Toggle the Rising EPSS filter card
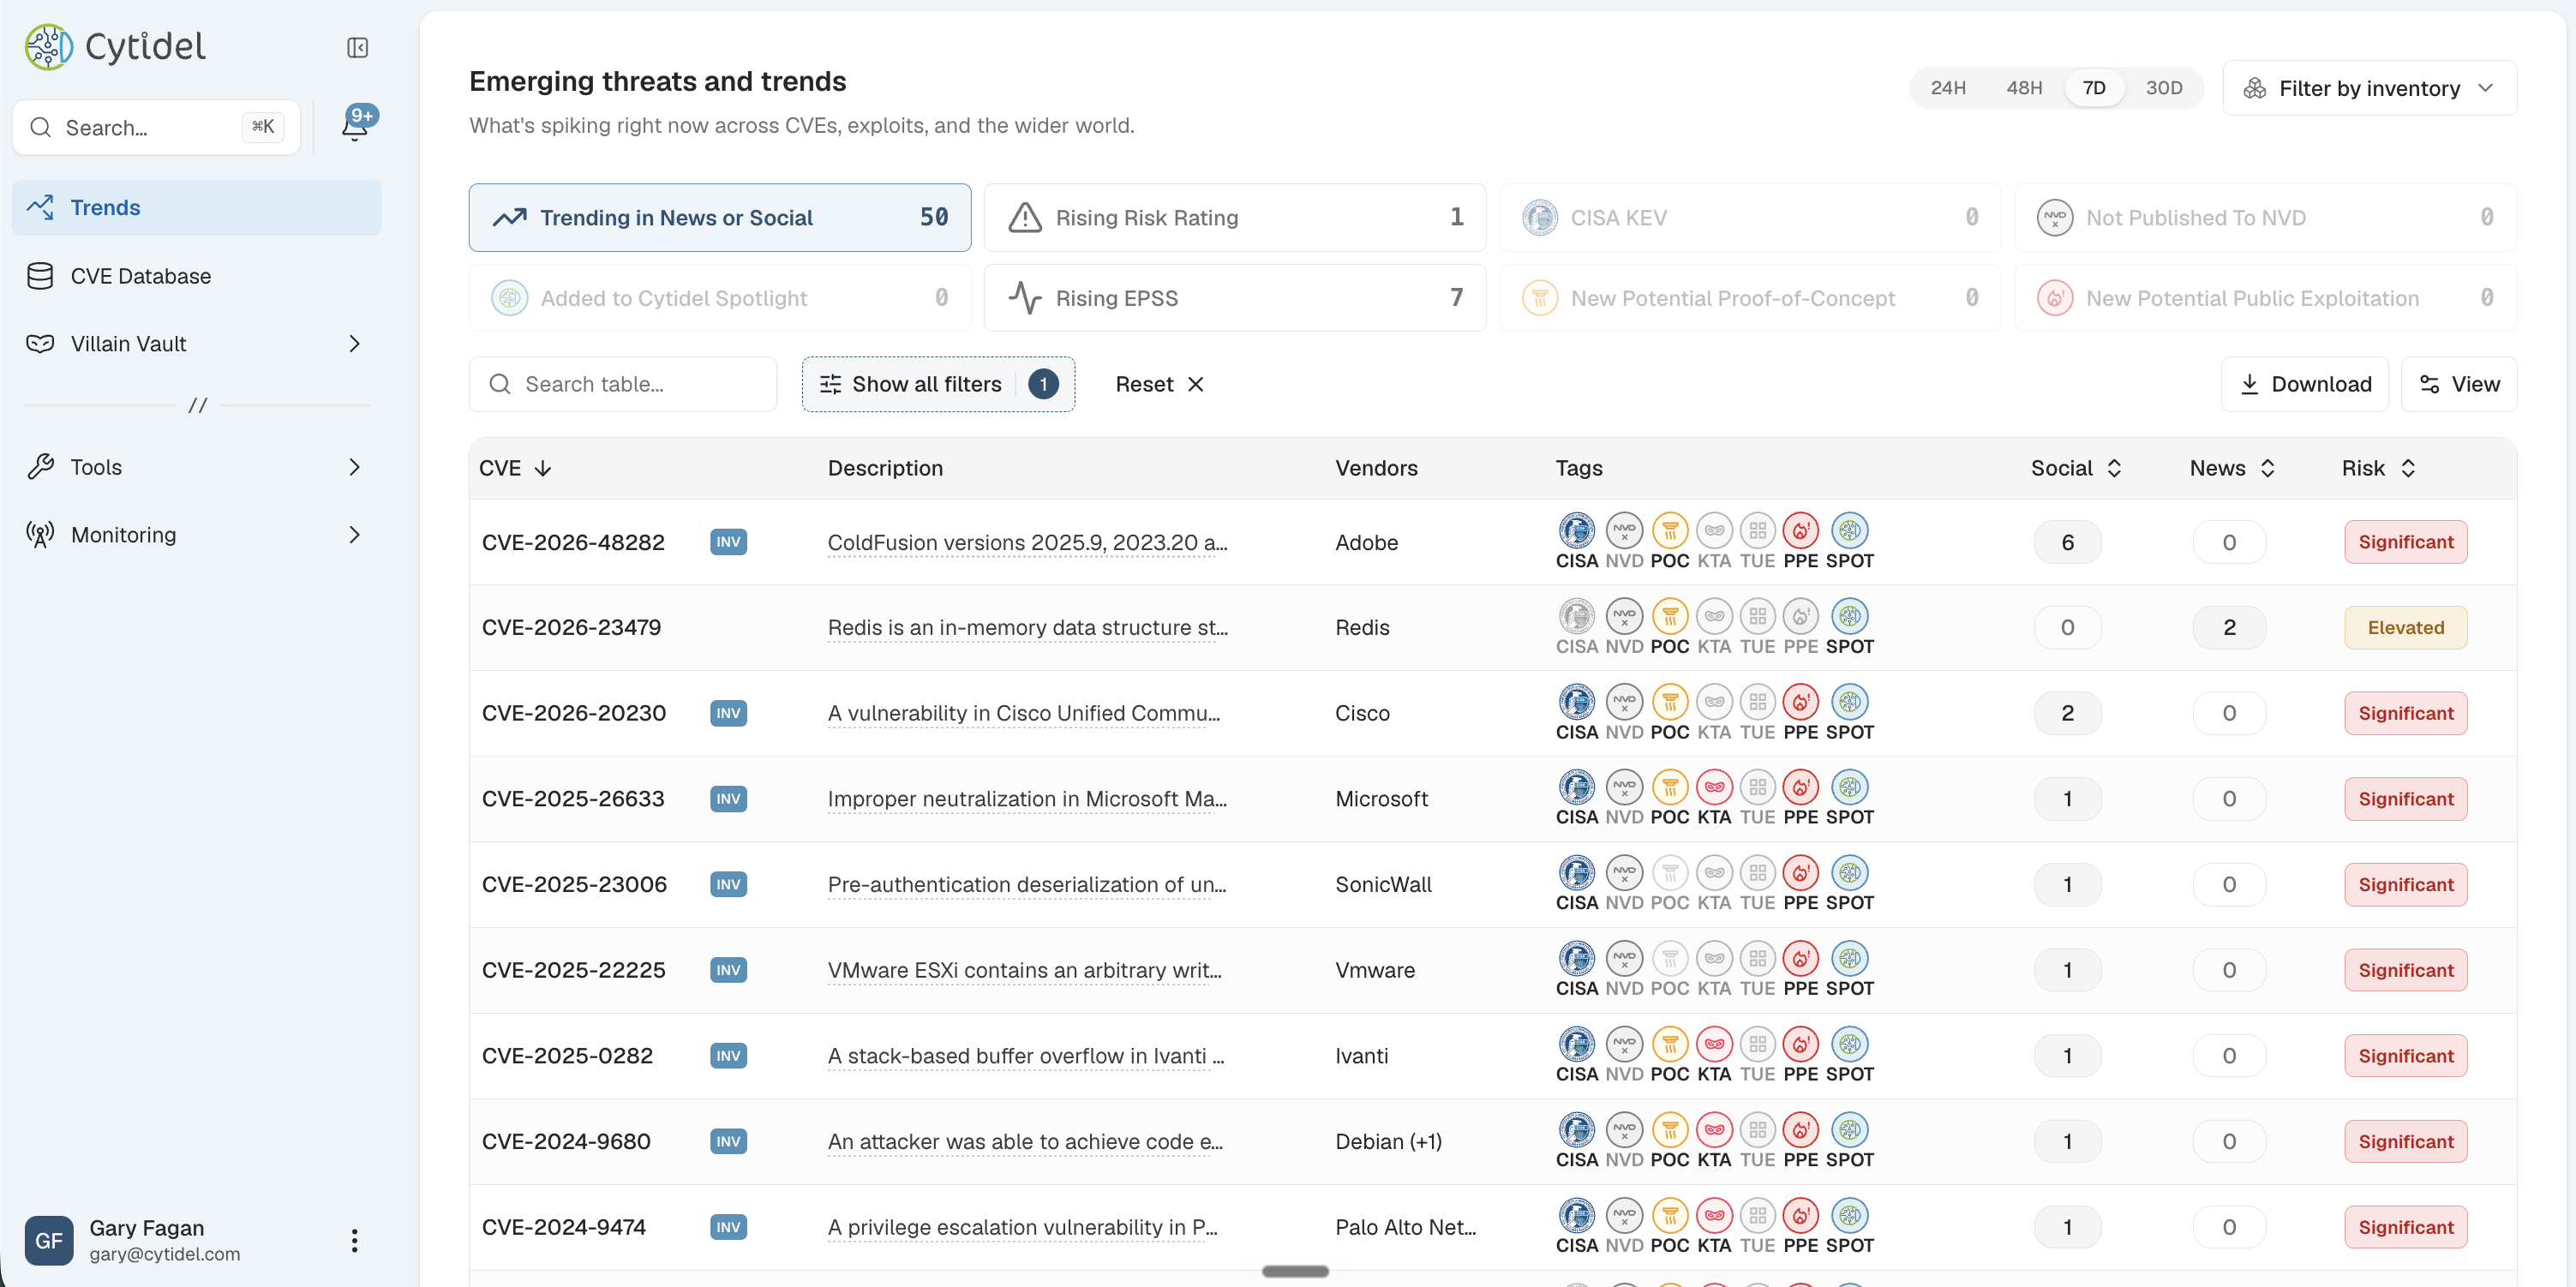Screen dimensions: 2576x1287 [x=1235, y=298]
